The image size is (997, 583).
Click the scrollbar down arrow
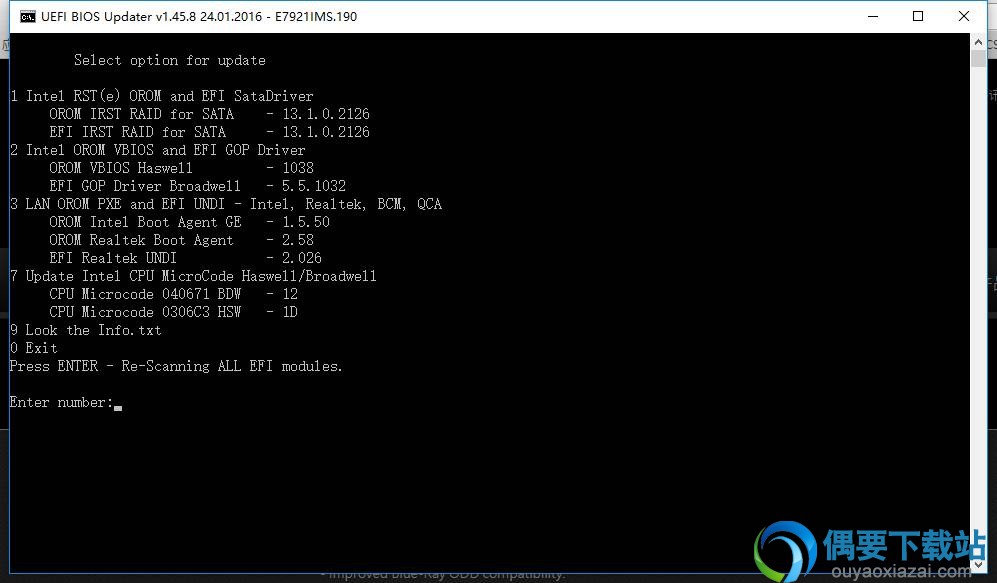978,565
